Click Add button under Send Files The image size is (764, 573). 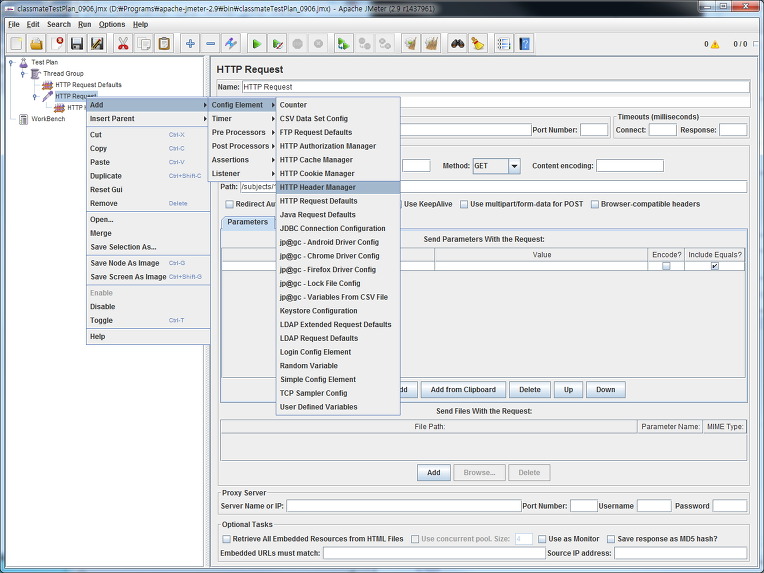434,473
